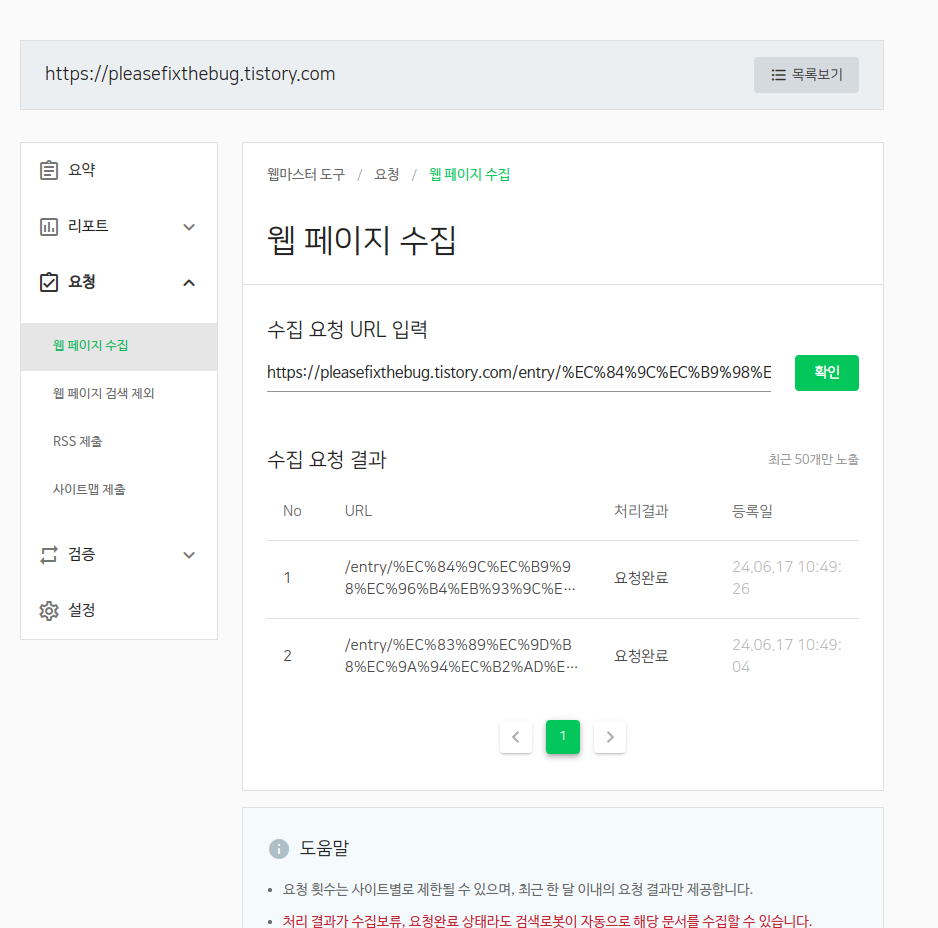
Task: Open the 리포트 menu label
Action: [x=88, y=226]
